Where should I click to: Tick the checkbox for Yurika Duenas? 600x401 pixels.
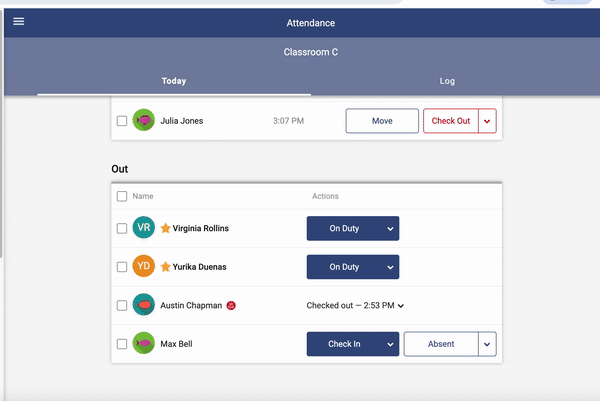[122, 267]
